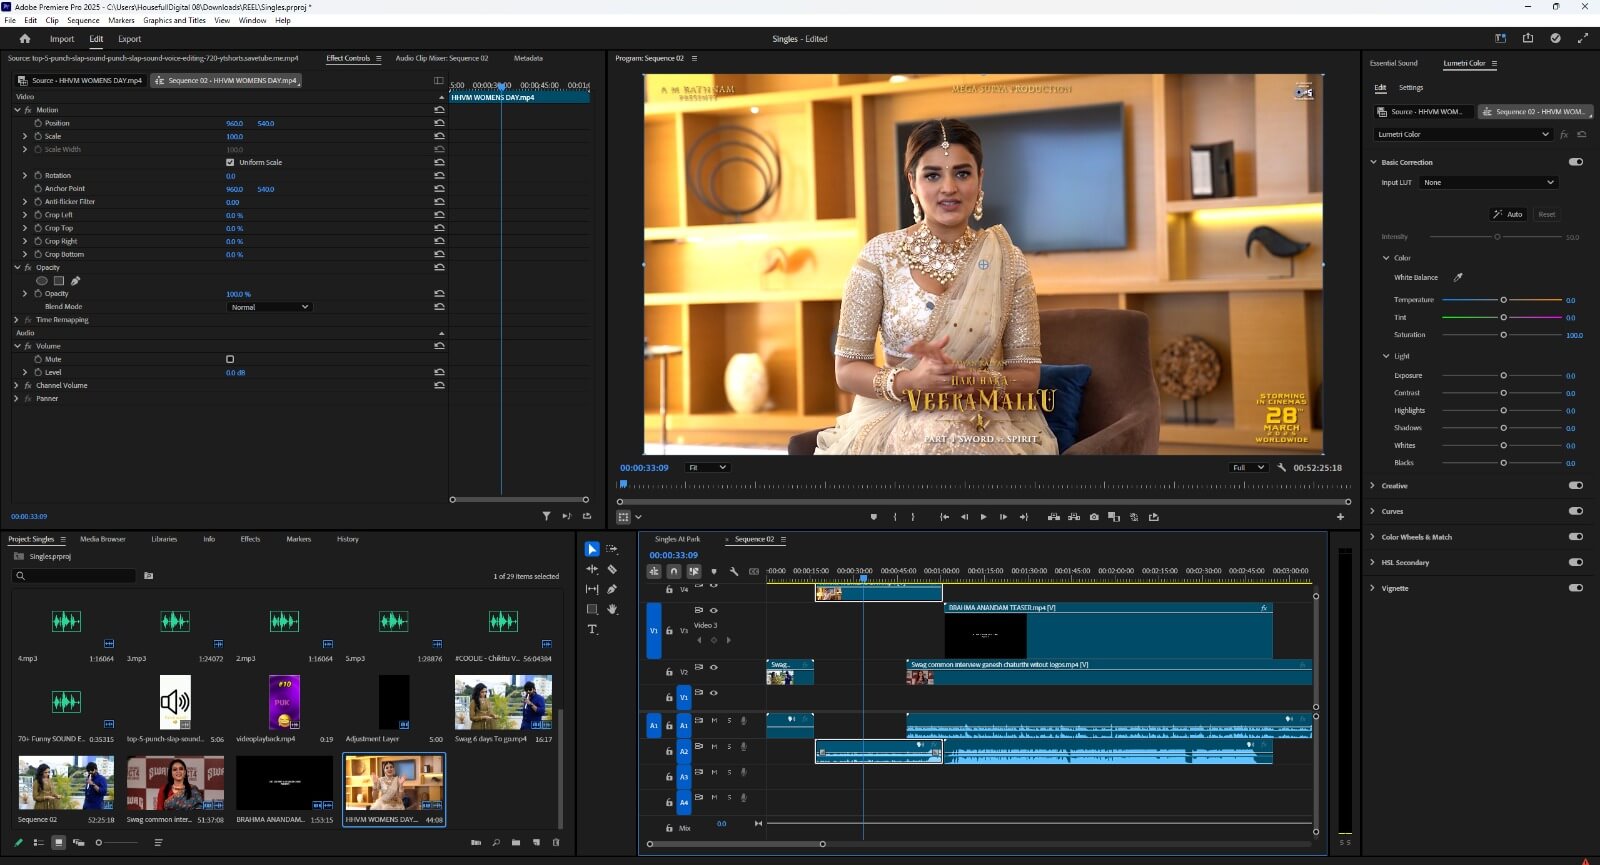Select the Hand tool

tap(612, 609)
